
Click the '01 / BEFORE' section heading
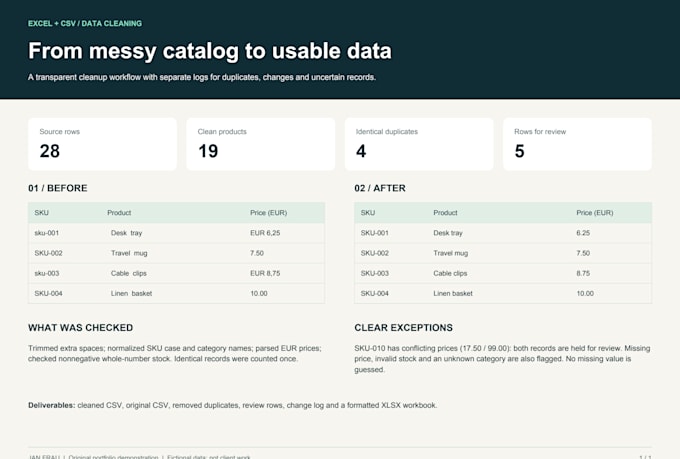point(58,188)
